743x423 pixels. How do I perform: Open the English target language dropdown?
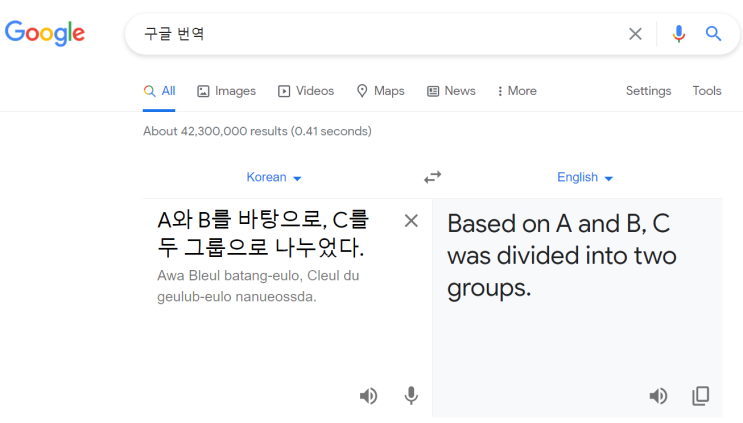pyautogui.click(x=585, y=178)
